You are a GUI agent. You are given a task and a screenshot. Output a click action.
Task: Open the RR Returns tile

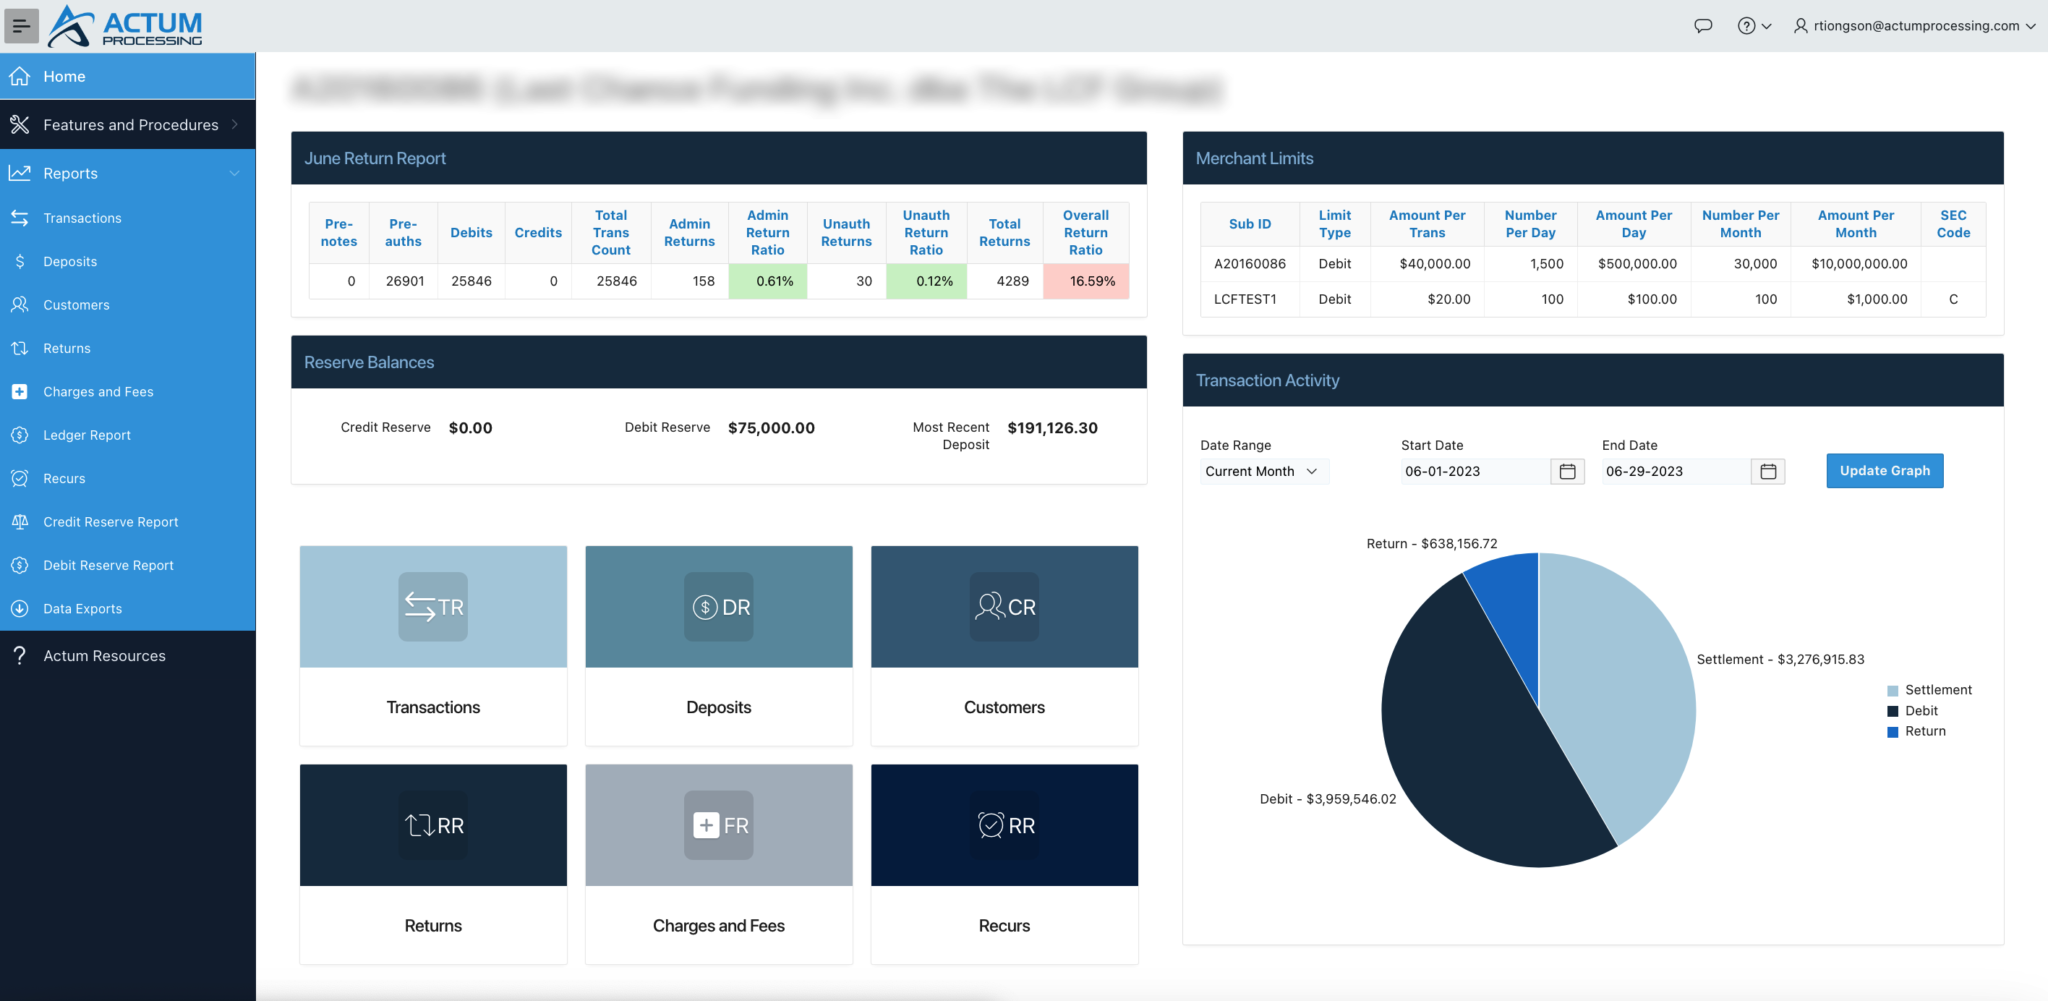pyautogui.click(x=433, y=864)
